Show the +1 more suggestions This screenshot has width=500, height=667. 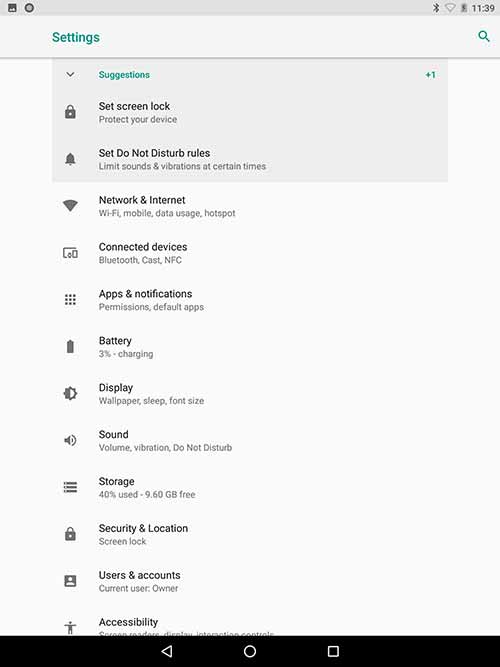point(430,75)
